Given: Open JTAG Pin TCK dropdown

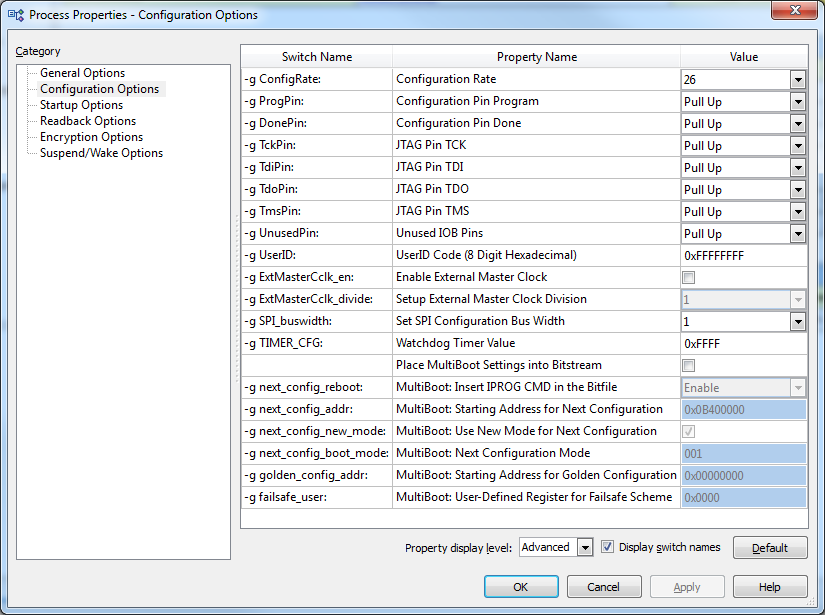Looking at the screenshot, I should (798, 146).
